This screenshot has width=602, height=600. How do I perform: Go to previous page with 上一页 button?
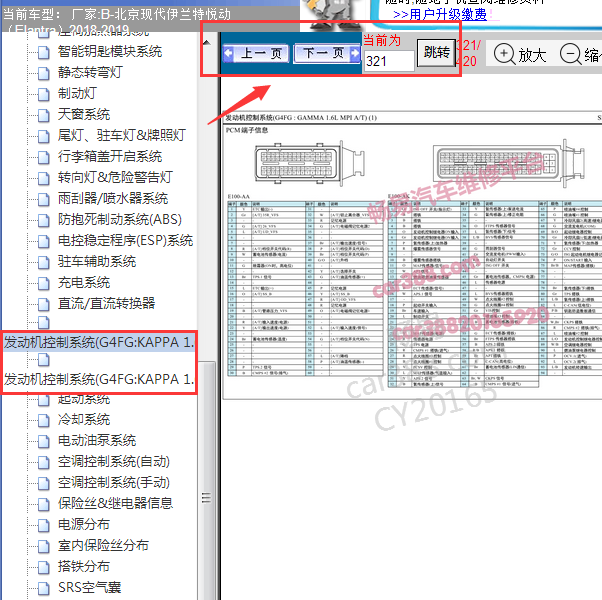point(255,53)
